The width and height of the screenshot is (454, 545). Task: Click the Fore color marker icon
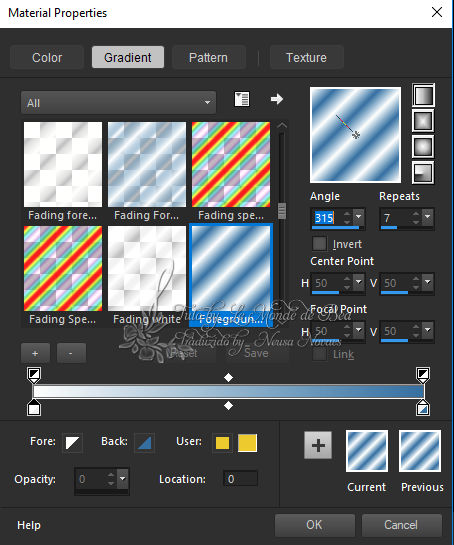coord(73,443)
